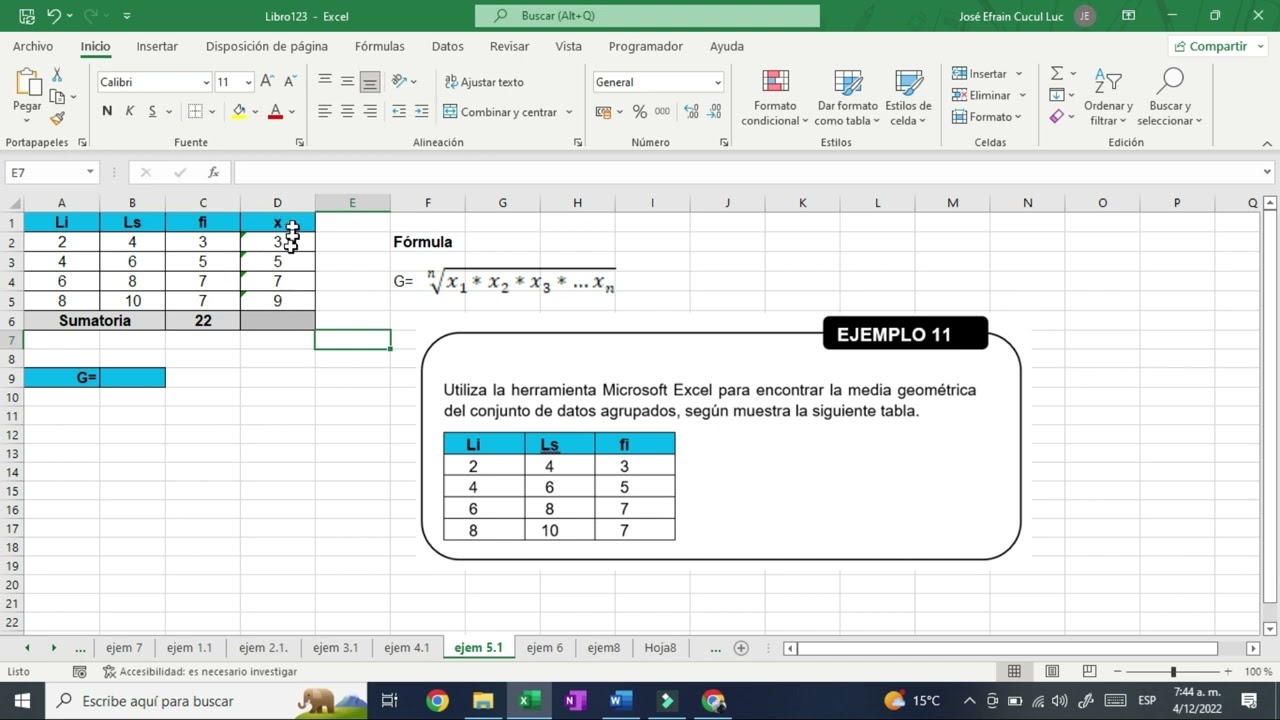The image size is (1280, 720).
Task: Toggle Ajustar texto wrap text
Action: tap(485, 82)
